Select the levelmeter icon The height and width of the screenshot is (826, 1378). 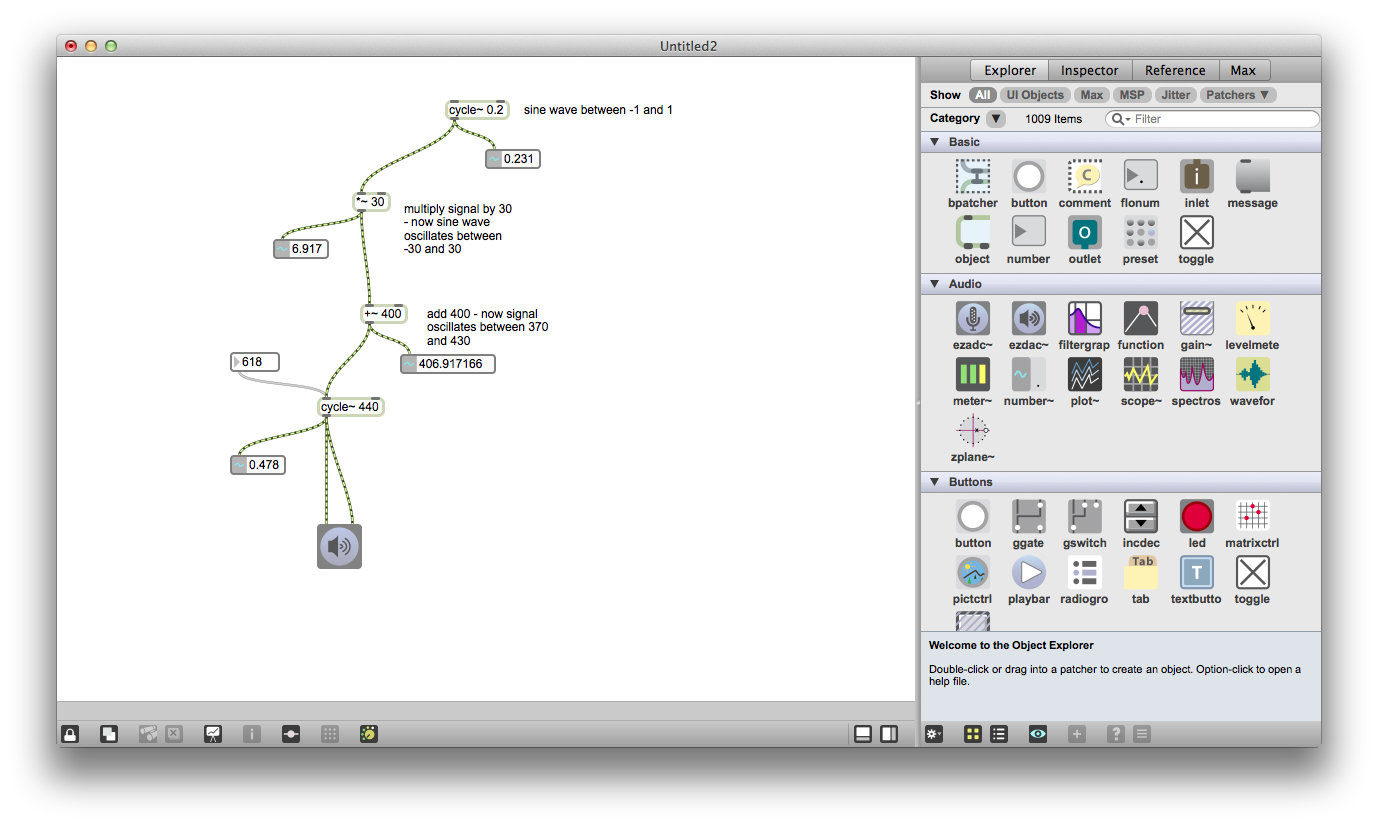[x=1253, y=318]
